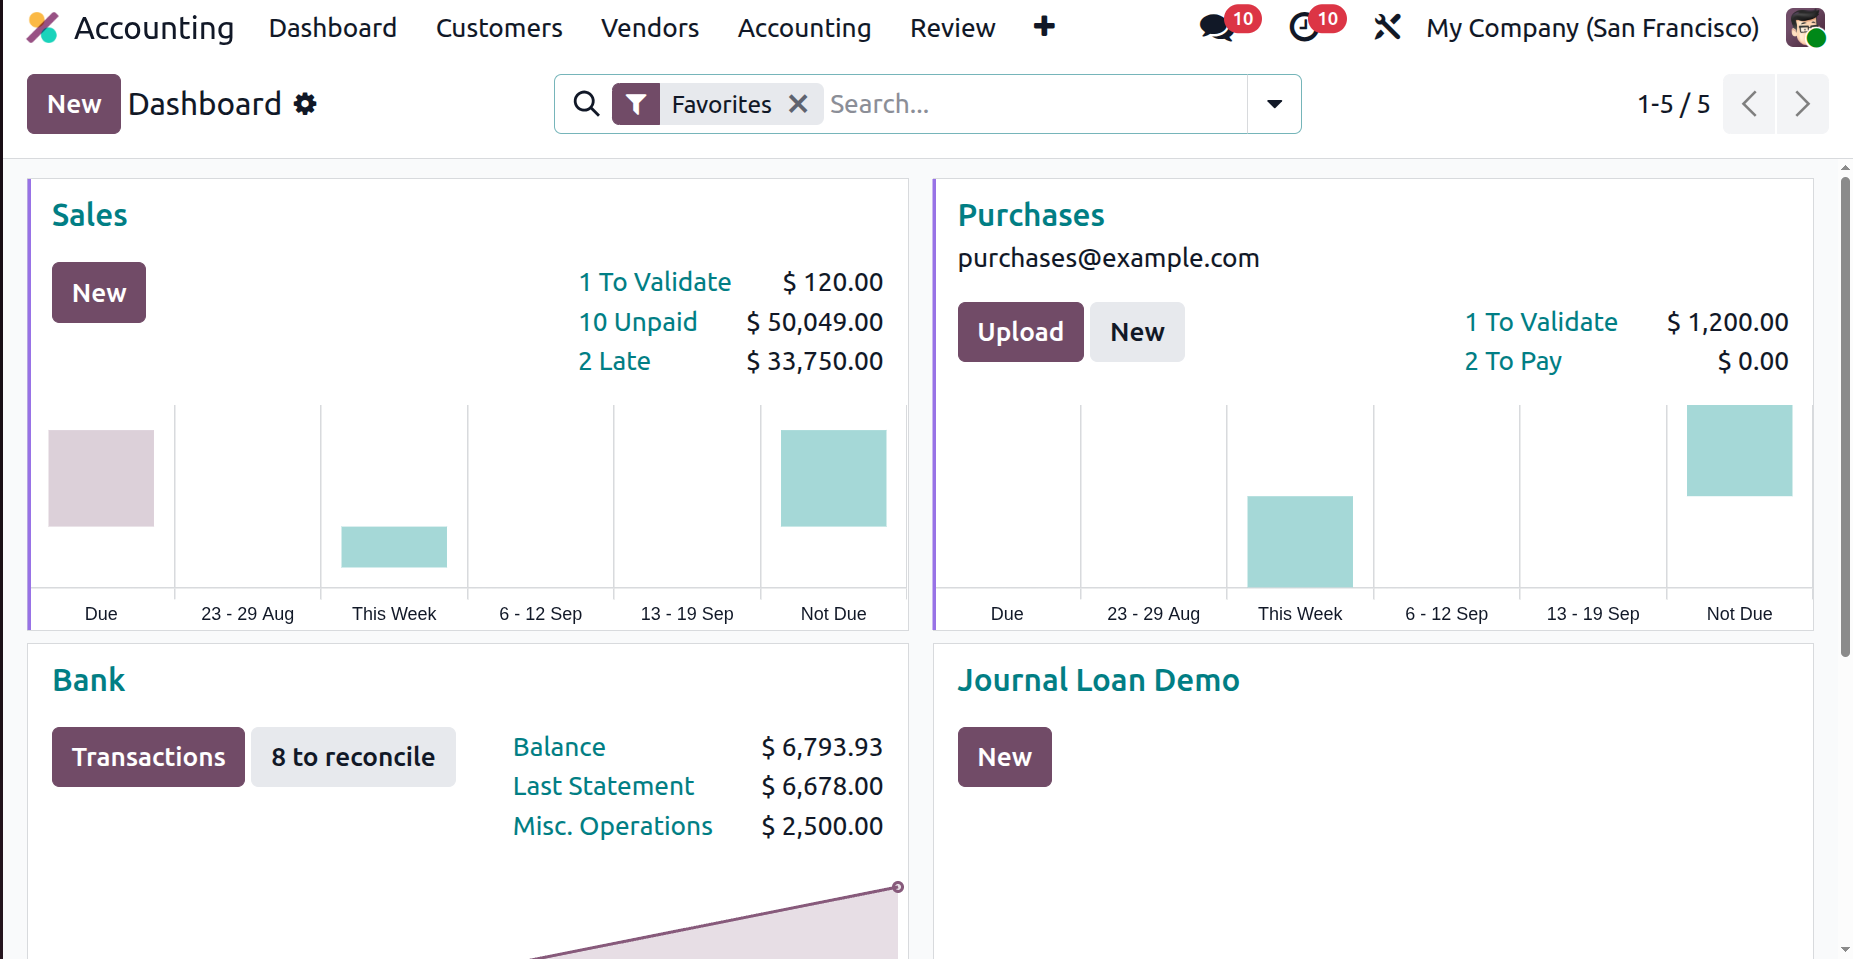Open the Review menu
The image size is (1853, 959).
point(952,28)
